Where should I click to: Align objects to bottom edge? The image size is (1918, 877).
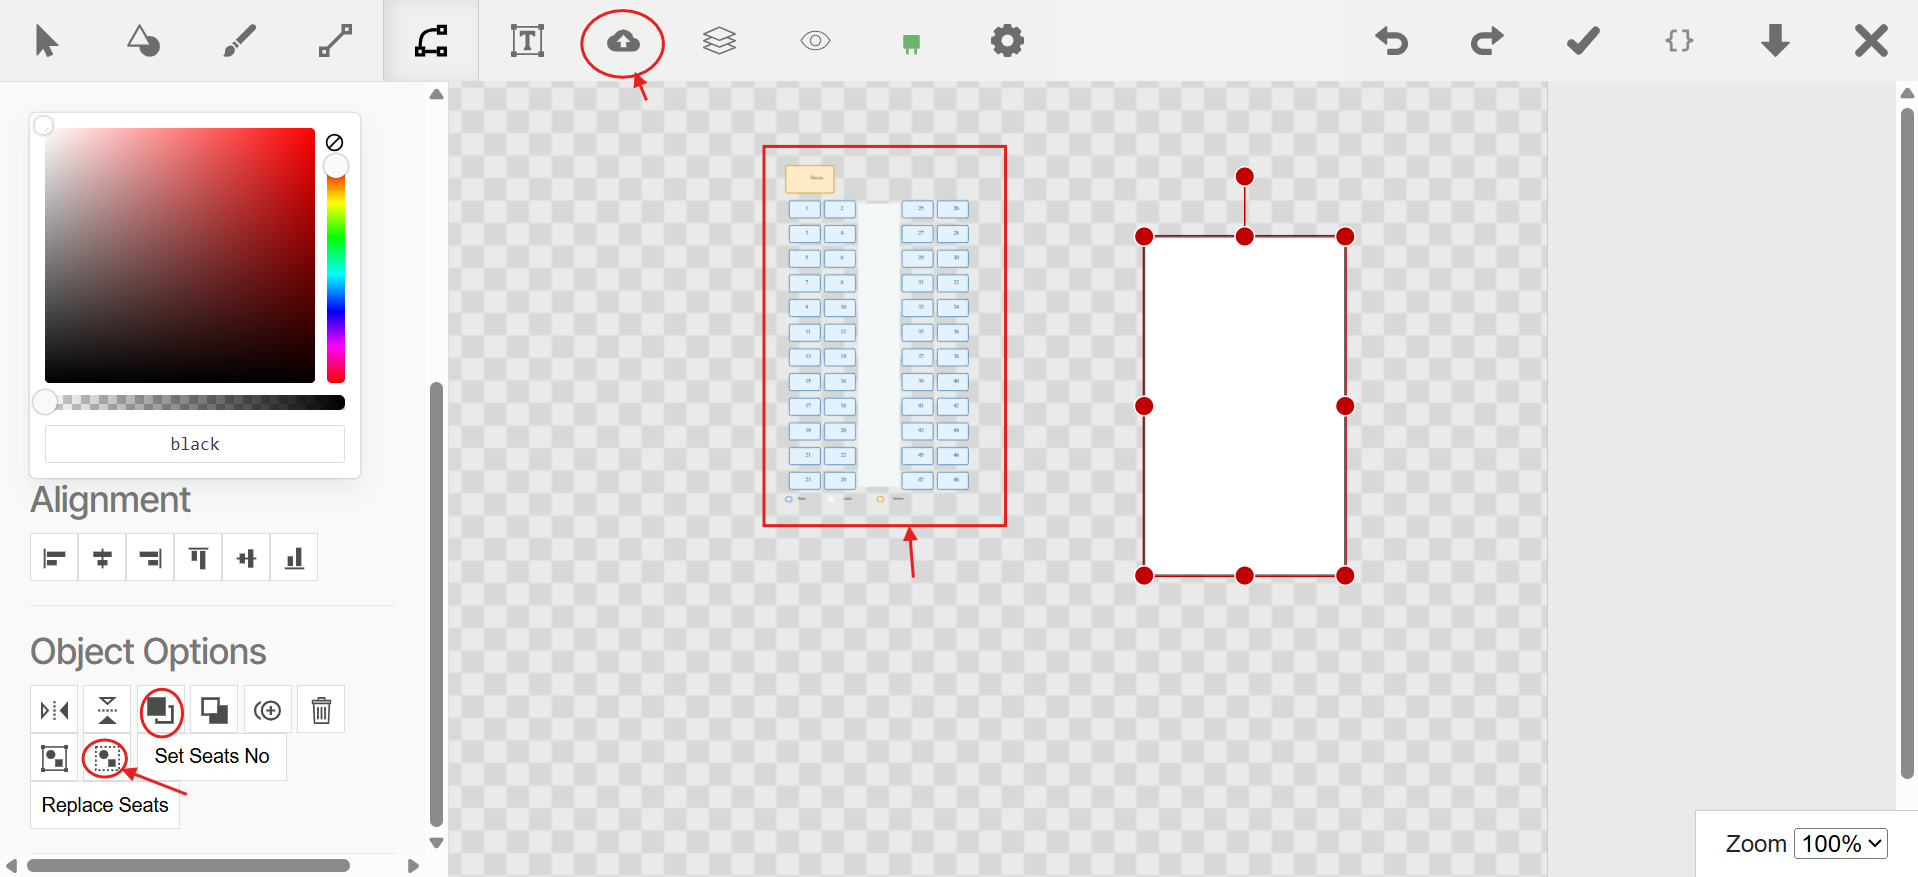tap(294, 558)
